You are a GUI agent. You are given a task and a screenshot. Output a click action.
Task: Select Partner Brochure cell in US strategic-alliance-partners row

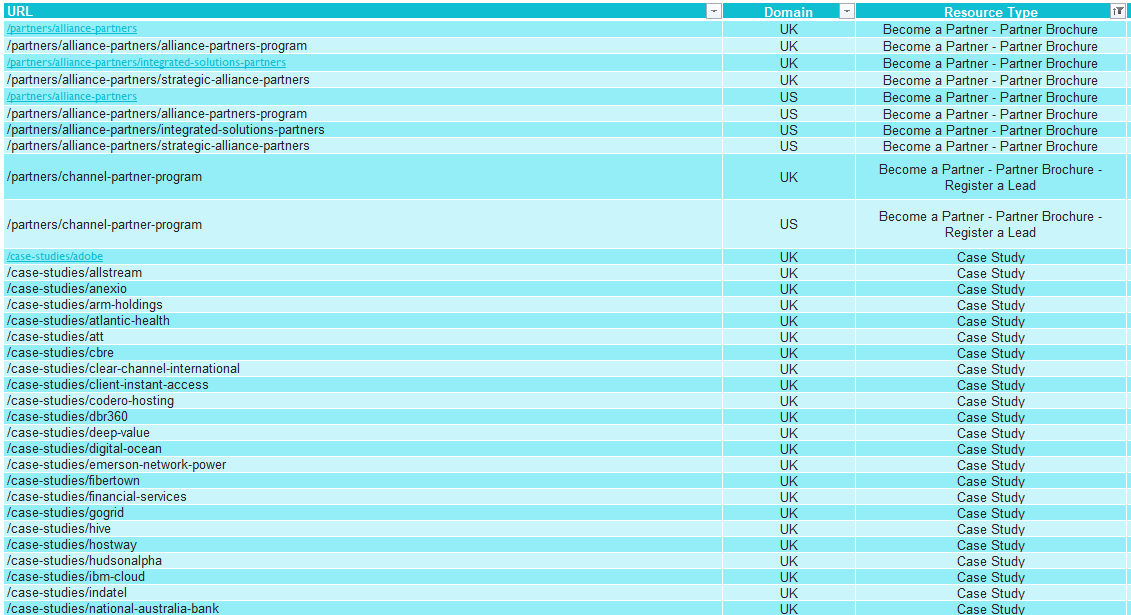pyautogui.click(x=990, y=146)
